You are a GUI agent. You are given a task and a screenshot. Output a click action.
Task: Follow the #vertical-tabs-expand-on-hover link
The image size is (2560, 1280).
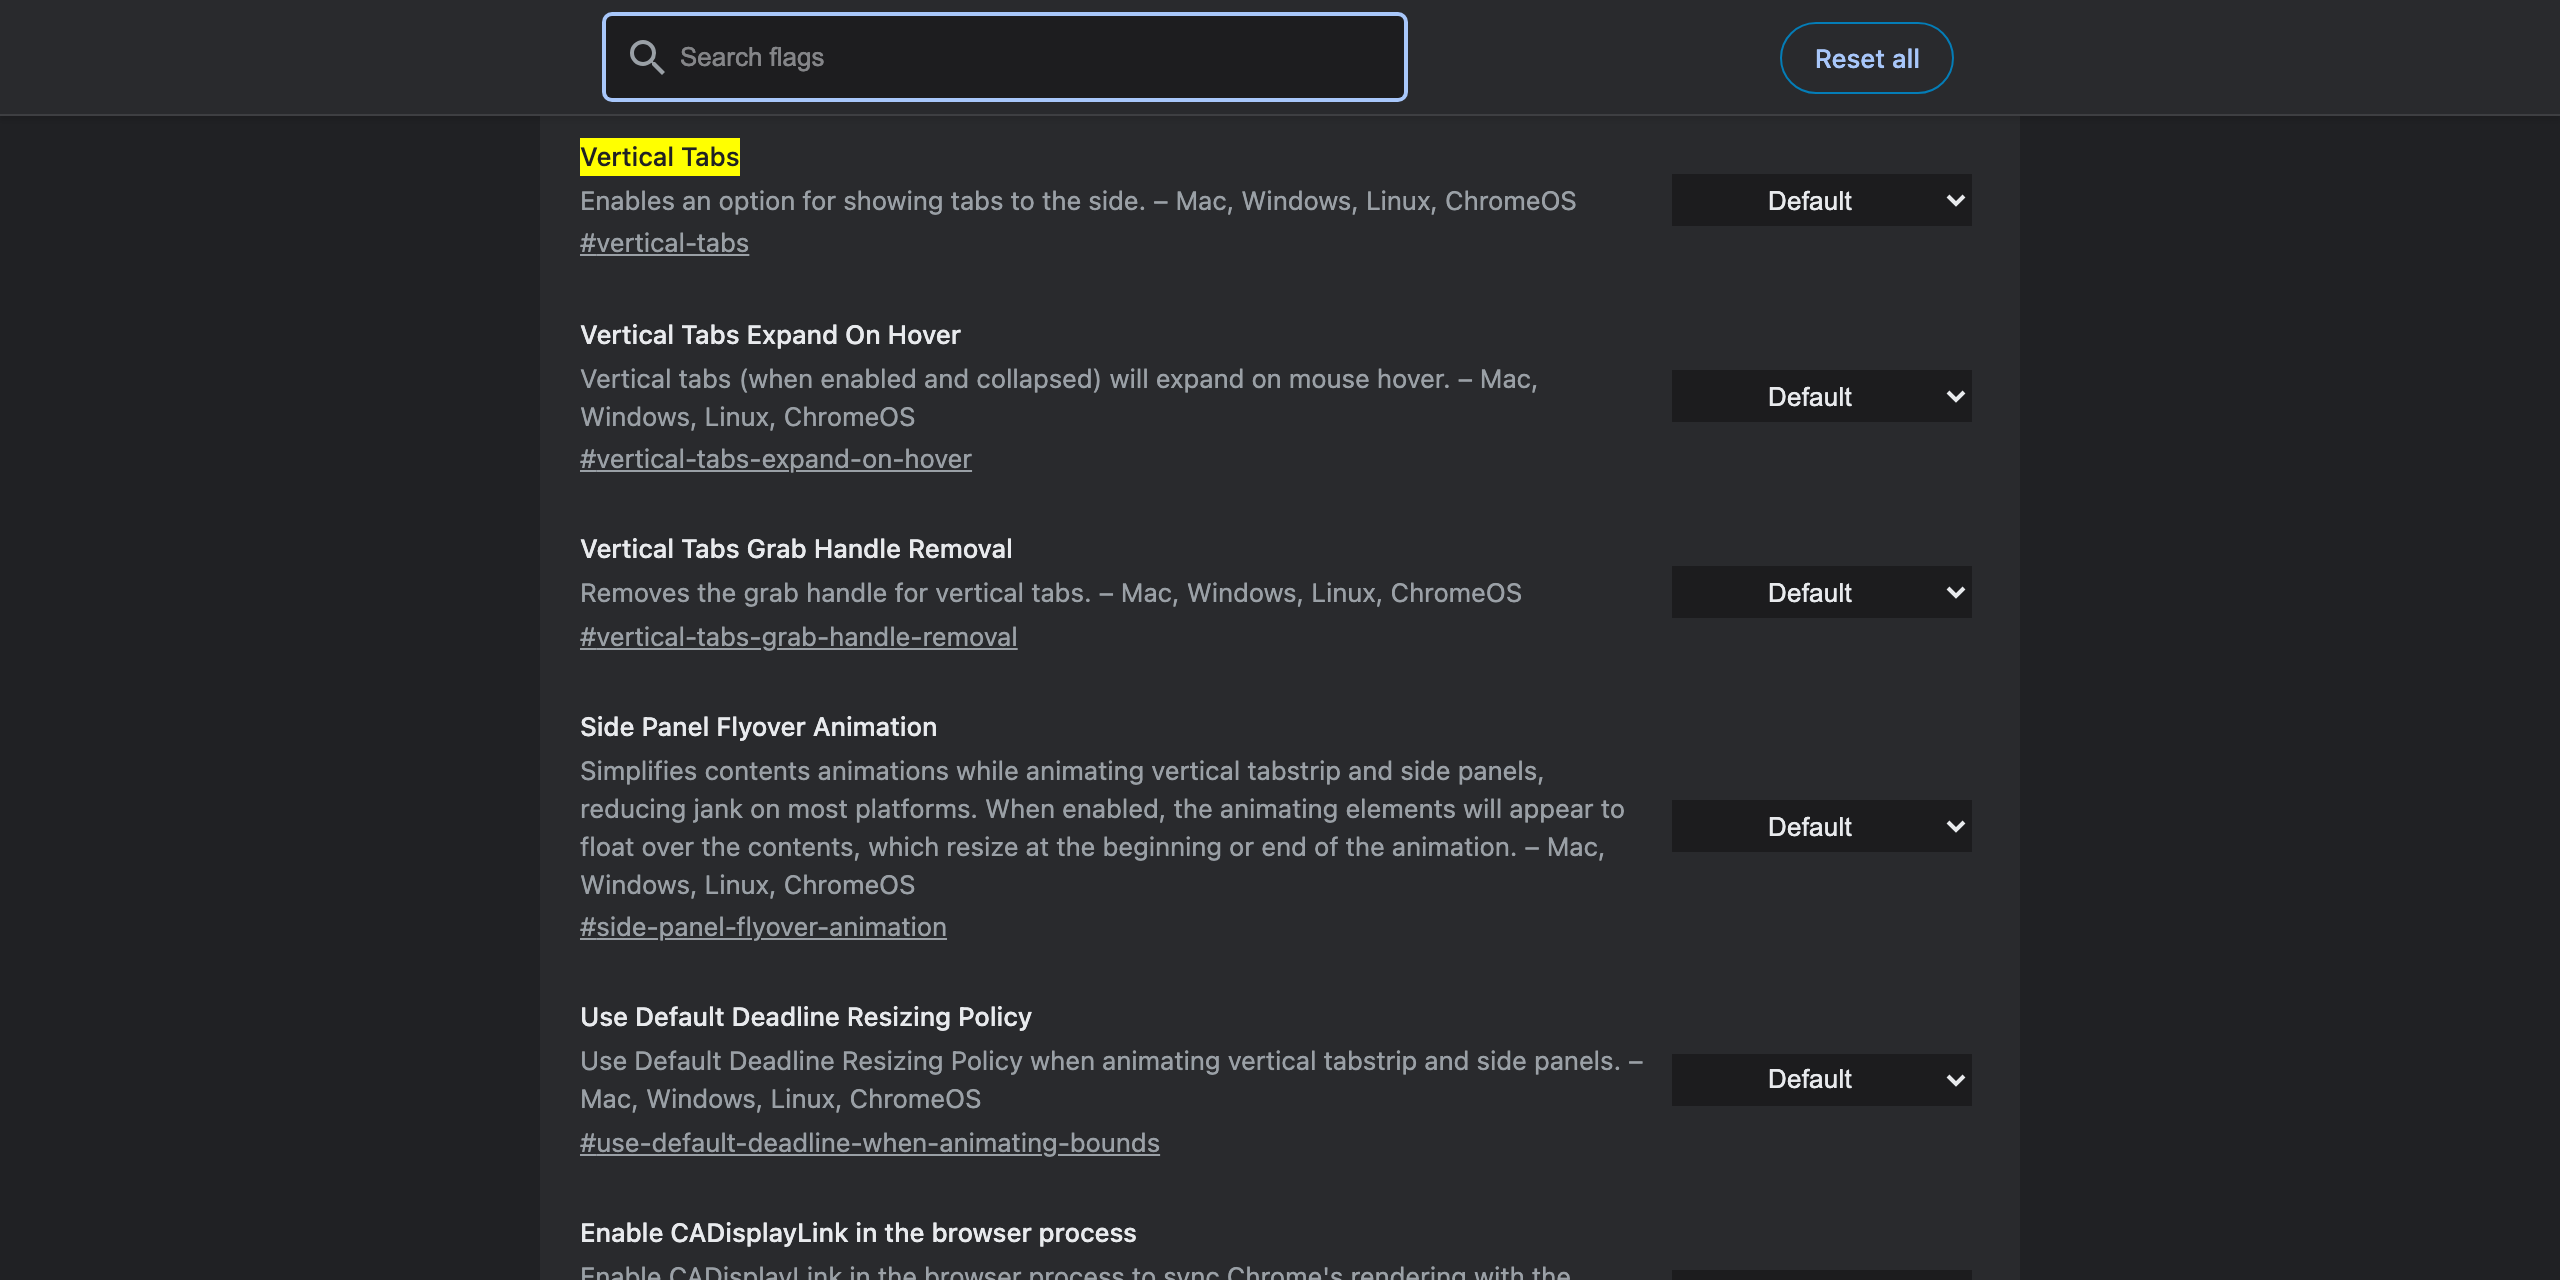pos(776,459)
